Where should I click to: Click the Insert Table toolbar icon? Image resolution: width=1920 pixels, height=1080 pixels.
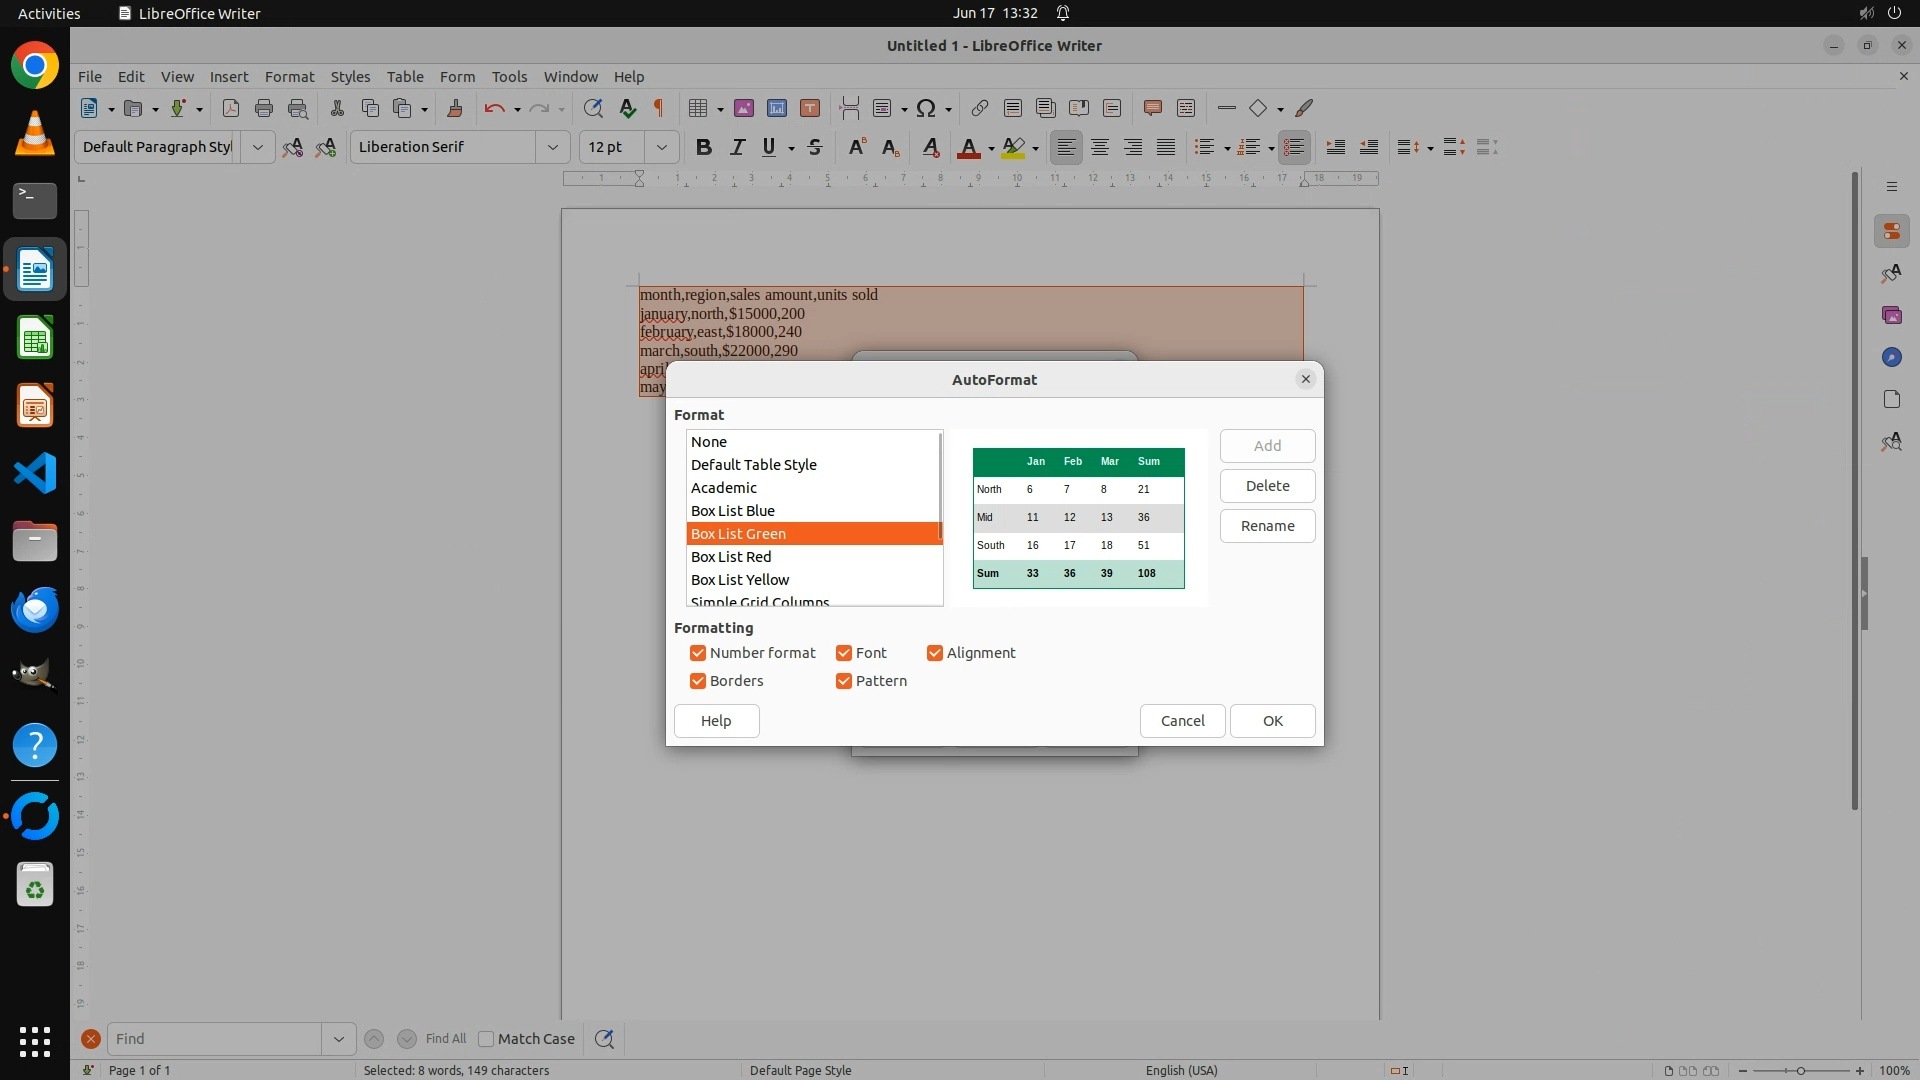coord(698,108)
